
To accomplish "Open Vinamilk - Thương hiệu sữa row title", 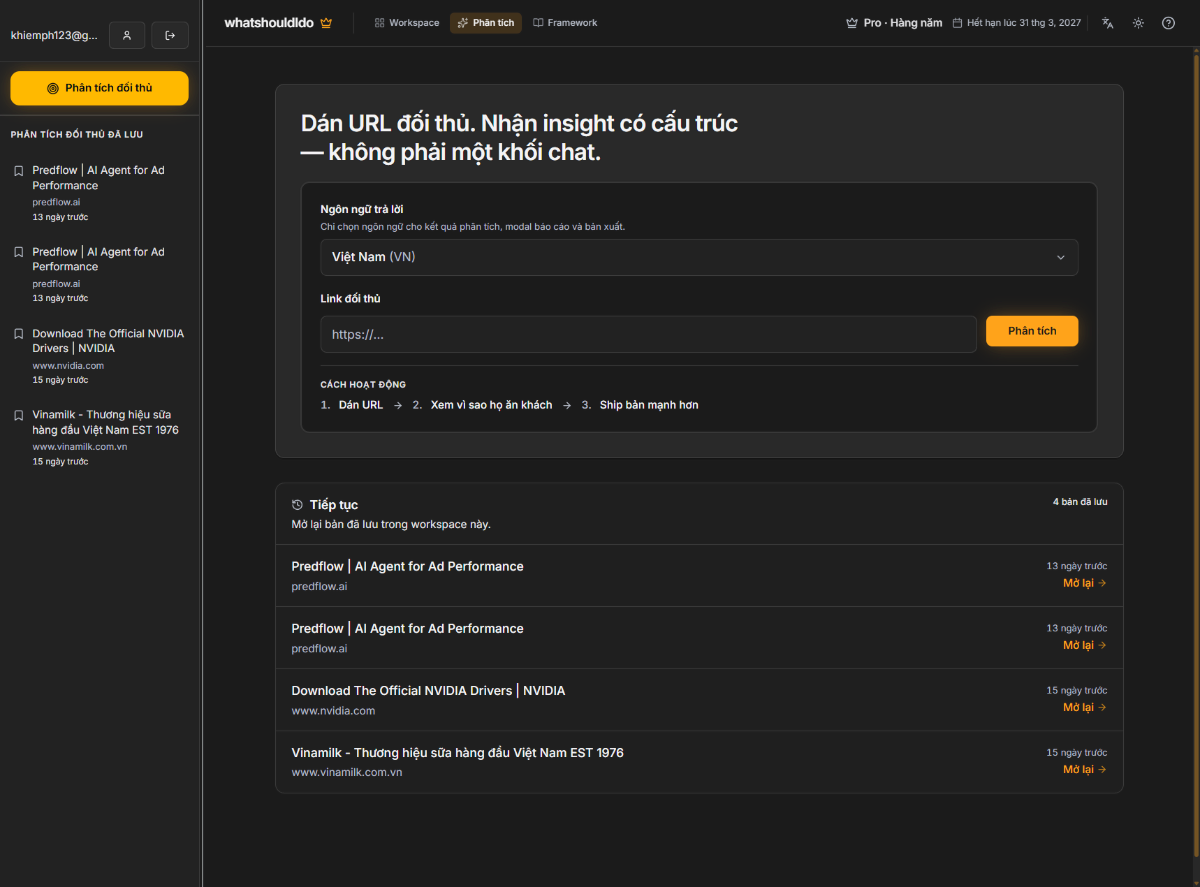I will (x=457, y=753).
